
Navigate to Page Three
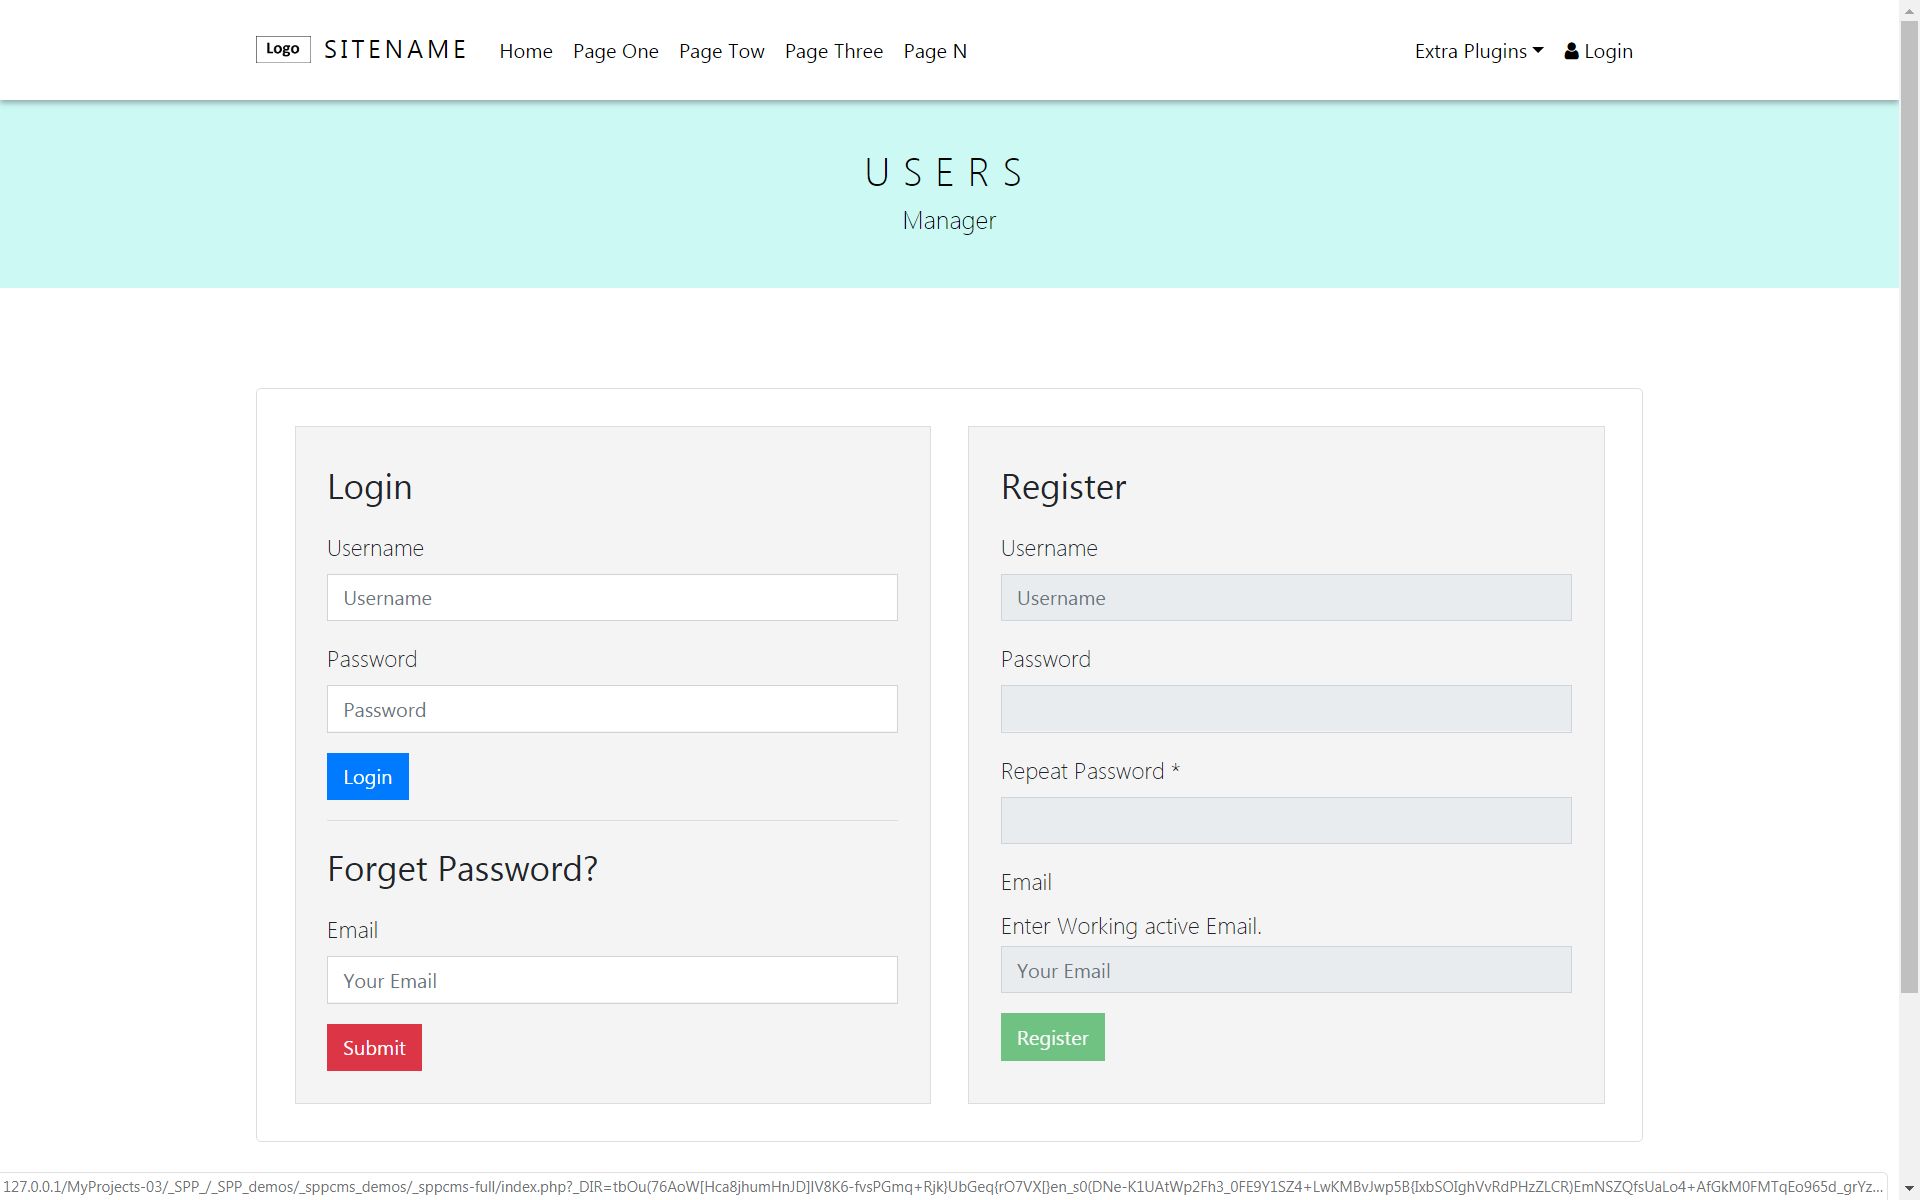click(x=833, y=51)
